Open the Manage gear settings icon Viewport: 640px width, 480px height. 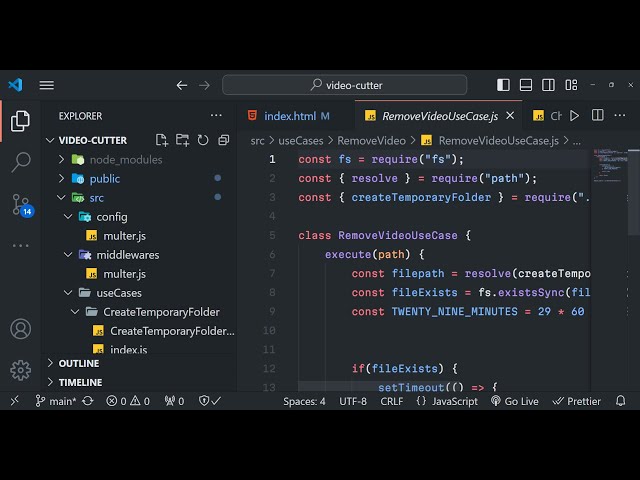(x=20, y=370)
